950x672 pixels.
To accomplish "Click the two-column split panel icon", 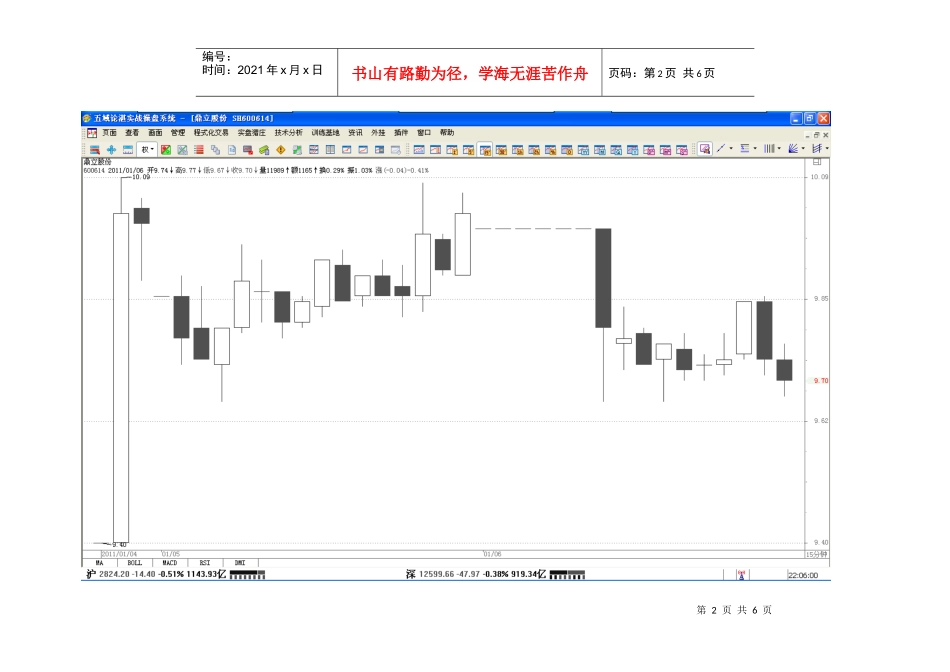I will (x=330, y=150).
